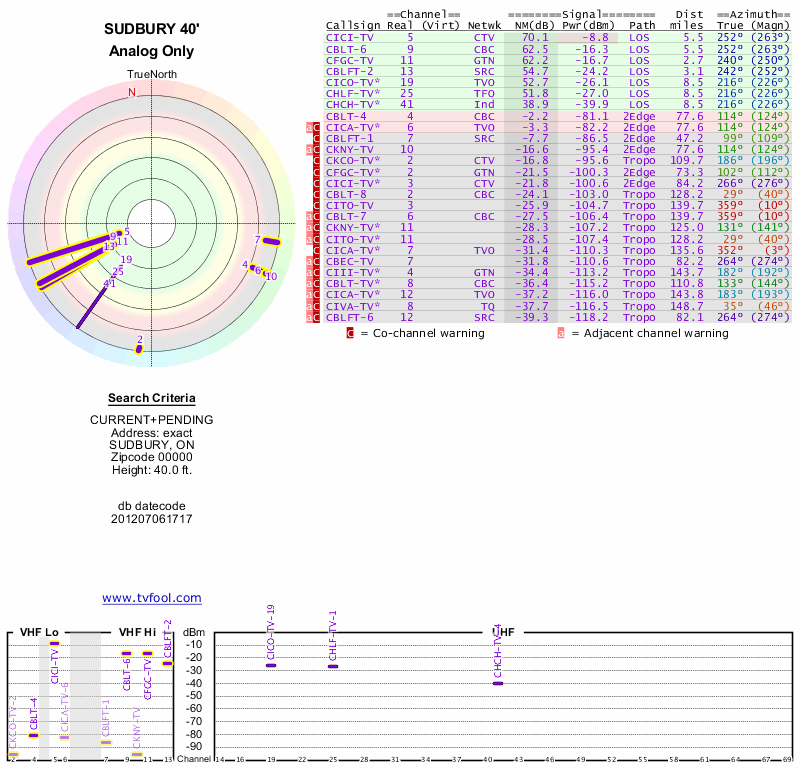Click the "47.2" distance value
800x768 pixels.
[x=690, y=138]
